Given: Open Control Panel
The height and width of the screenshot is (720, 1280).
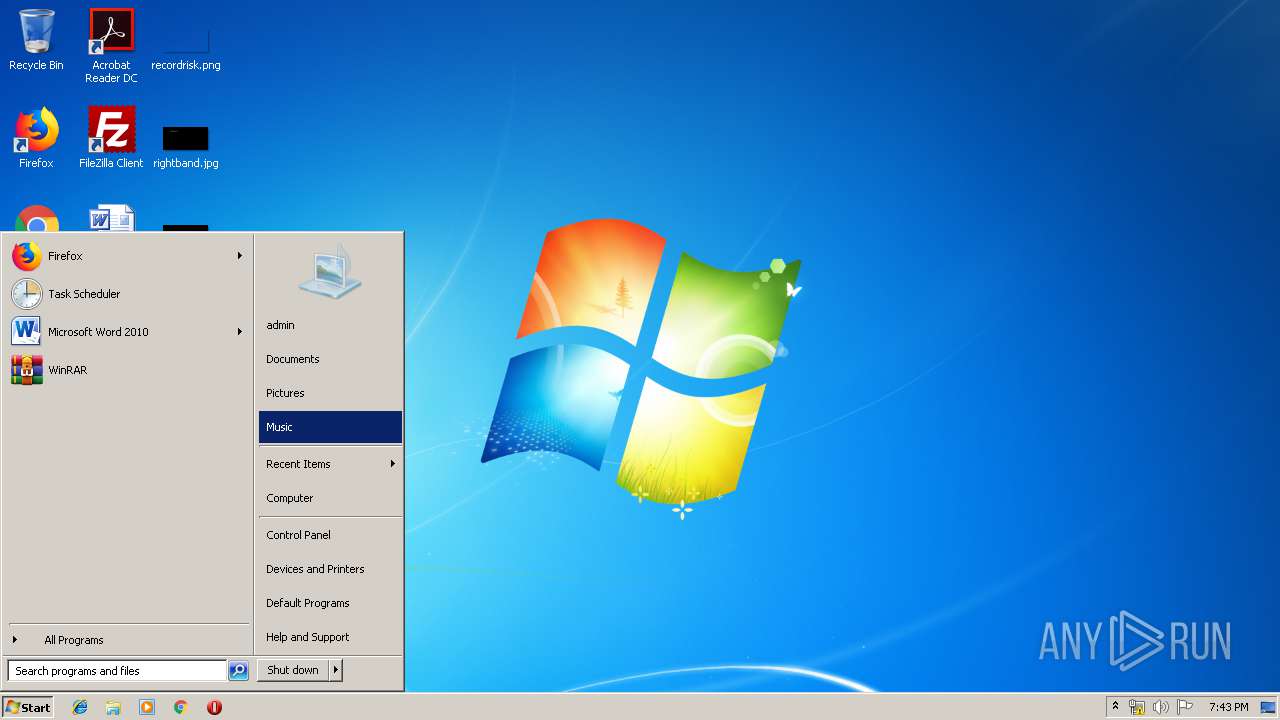Looking at the screenshot, I should pos(330,535).
